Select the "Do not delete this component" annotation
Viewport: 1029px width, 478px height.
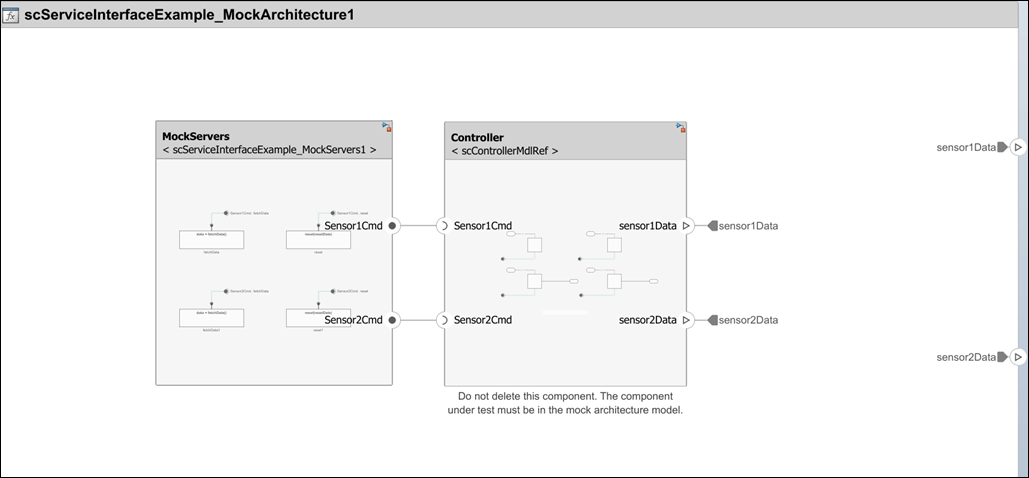coord(565,403)
